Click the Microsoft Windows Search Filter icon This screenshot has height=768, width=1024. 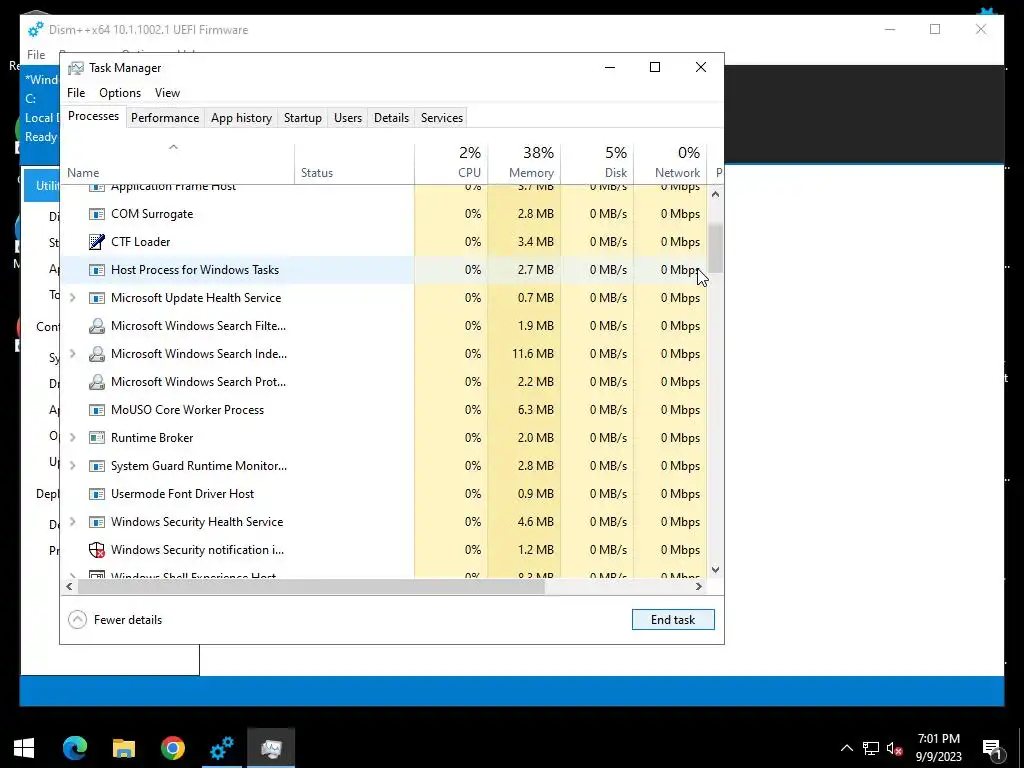pyautogui.click(x=97, y=326)
